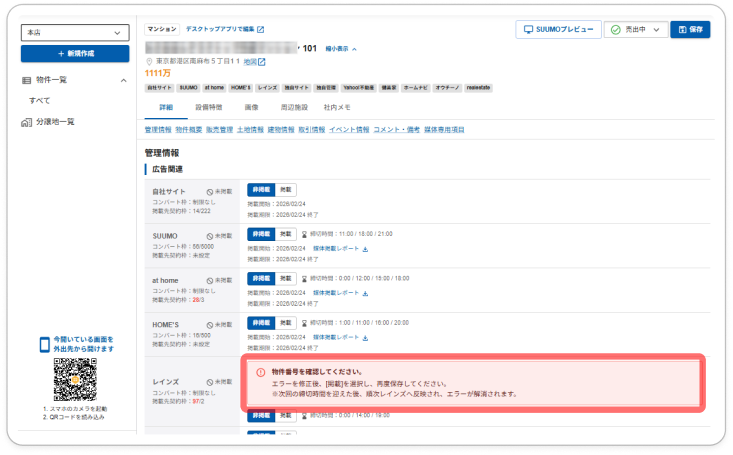Jump to 物件概要 section link

point(189,130)
